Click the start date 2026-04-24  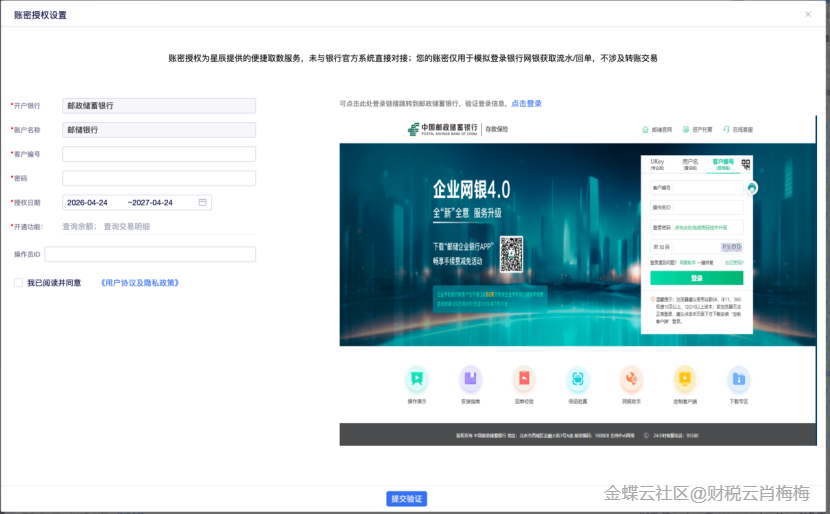(87, 202)
